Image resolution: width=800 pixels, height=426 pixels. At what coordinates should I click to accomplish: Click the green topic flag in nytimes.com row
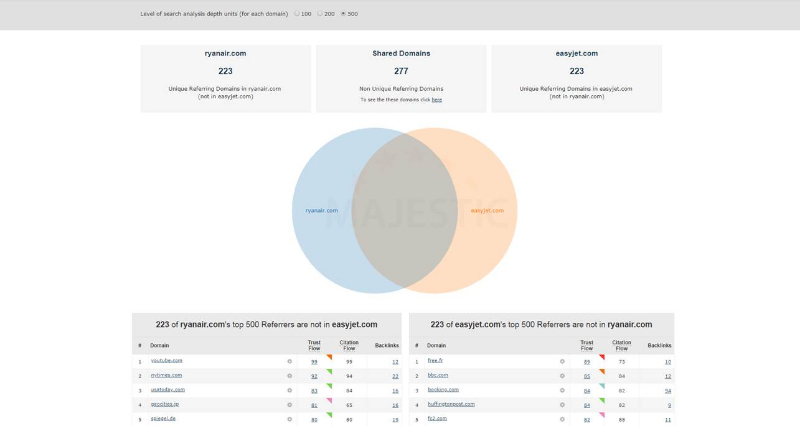tap(330, 371)
